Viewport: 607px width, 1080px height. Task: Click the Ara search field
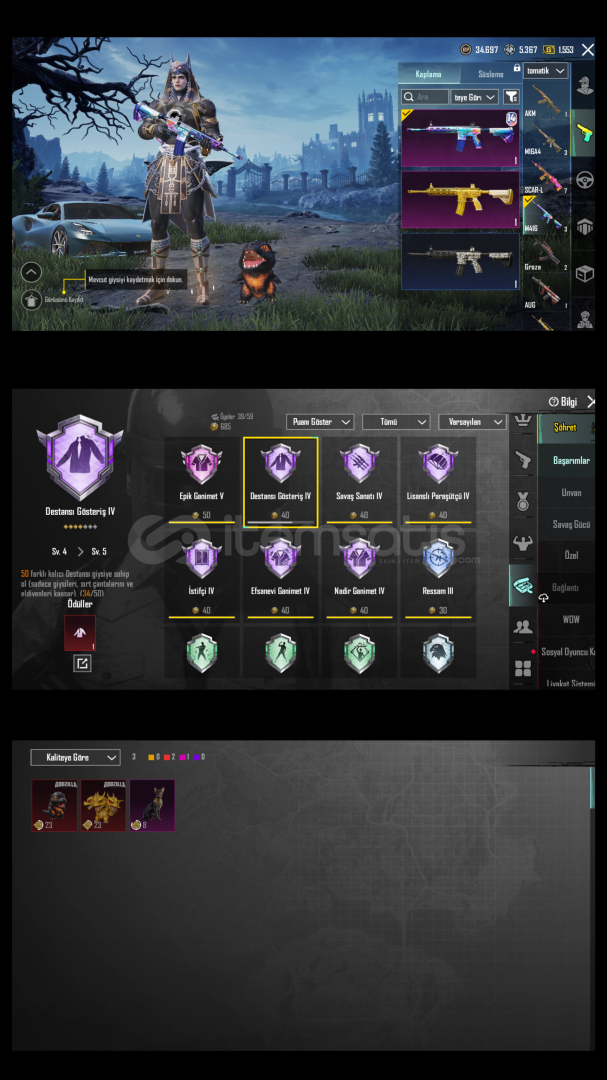pos(425,97)
